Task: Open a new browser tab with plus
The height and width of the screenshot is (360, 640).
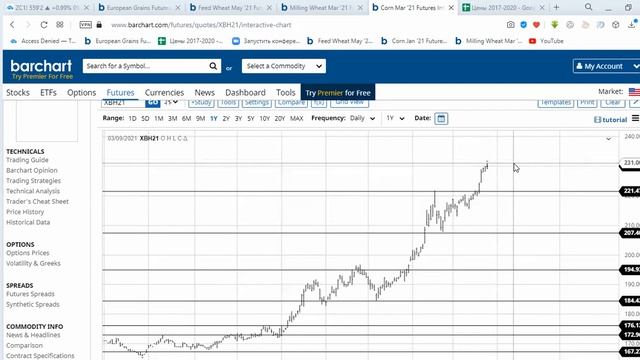Action: [556, 7]
